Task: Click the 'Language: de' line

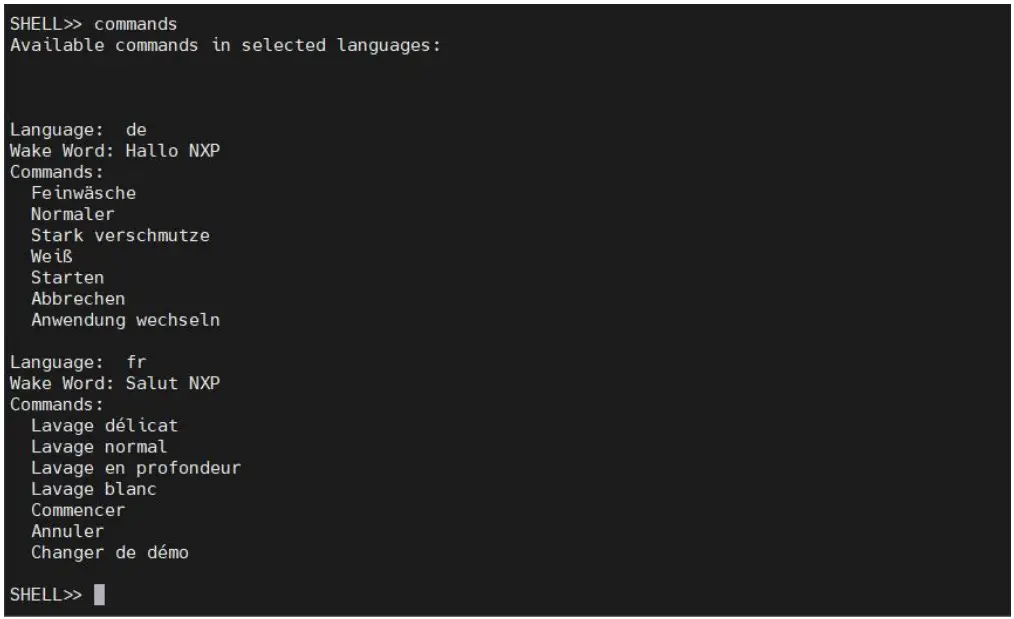Action: (x=79, y=129)
